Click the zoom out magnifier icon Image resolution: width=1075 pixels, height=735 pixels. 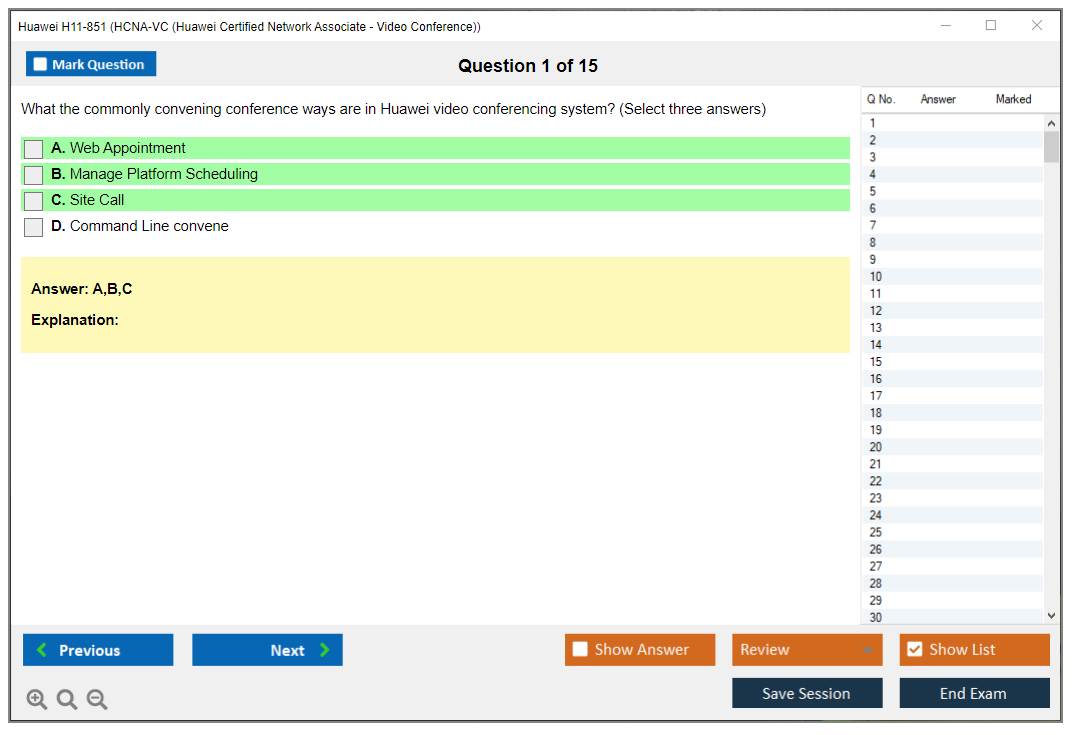pos(97,700)
